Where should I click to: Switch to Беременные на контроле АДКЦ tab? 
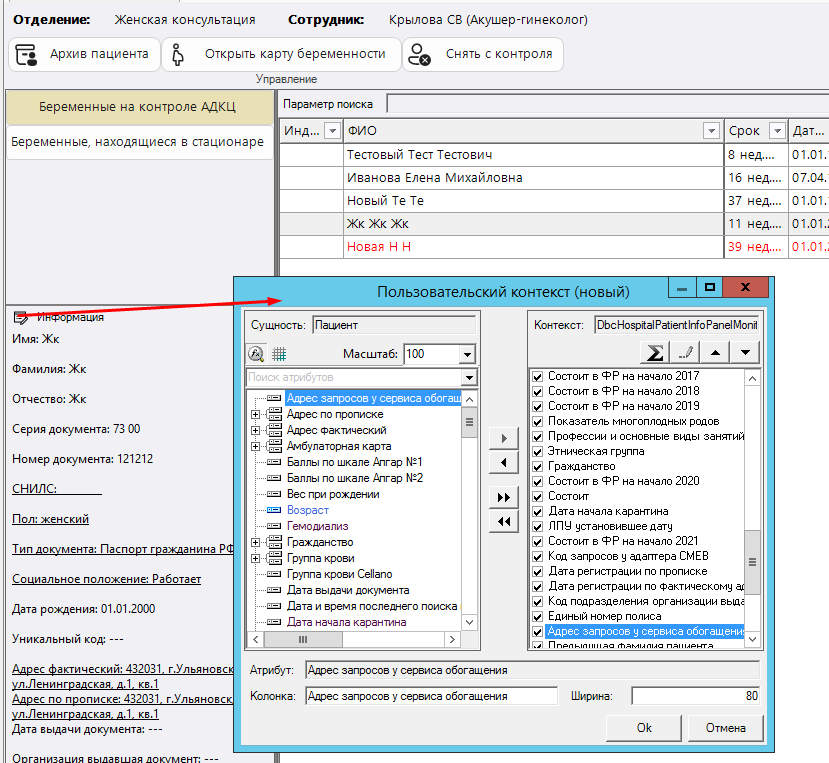pyautogui.click(x=140, y=107)
